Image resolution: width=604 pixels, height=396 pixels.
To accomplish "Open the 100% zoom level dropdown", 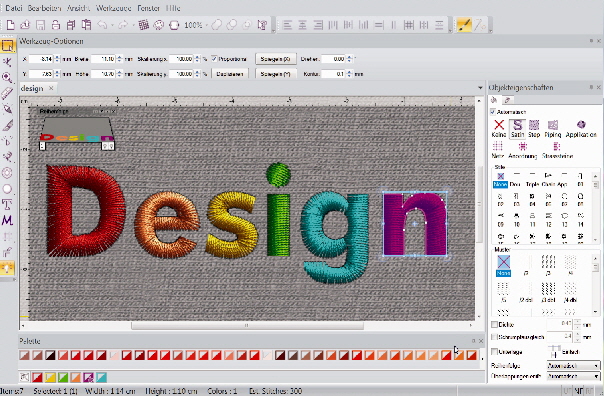I will [x=206, y=25].
